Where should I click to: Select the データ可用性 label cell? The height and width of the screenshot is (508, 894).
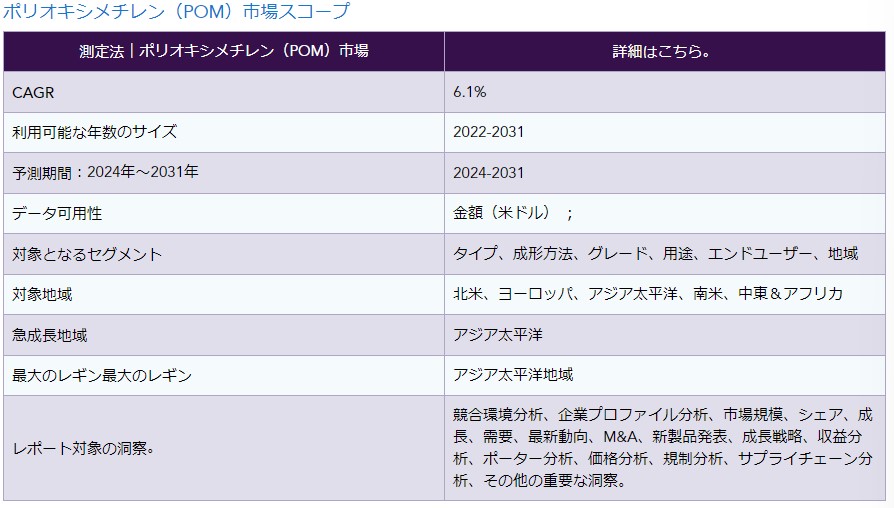click(57, 214)
